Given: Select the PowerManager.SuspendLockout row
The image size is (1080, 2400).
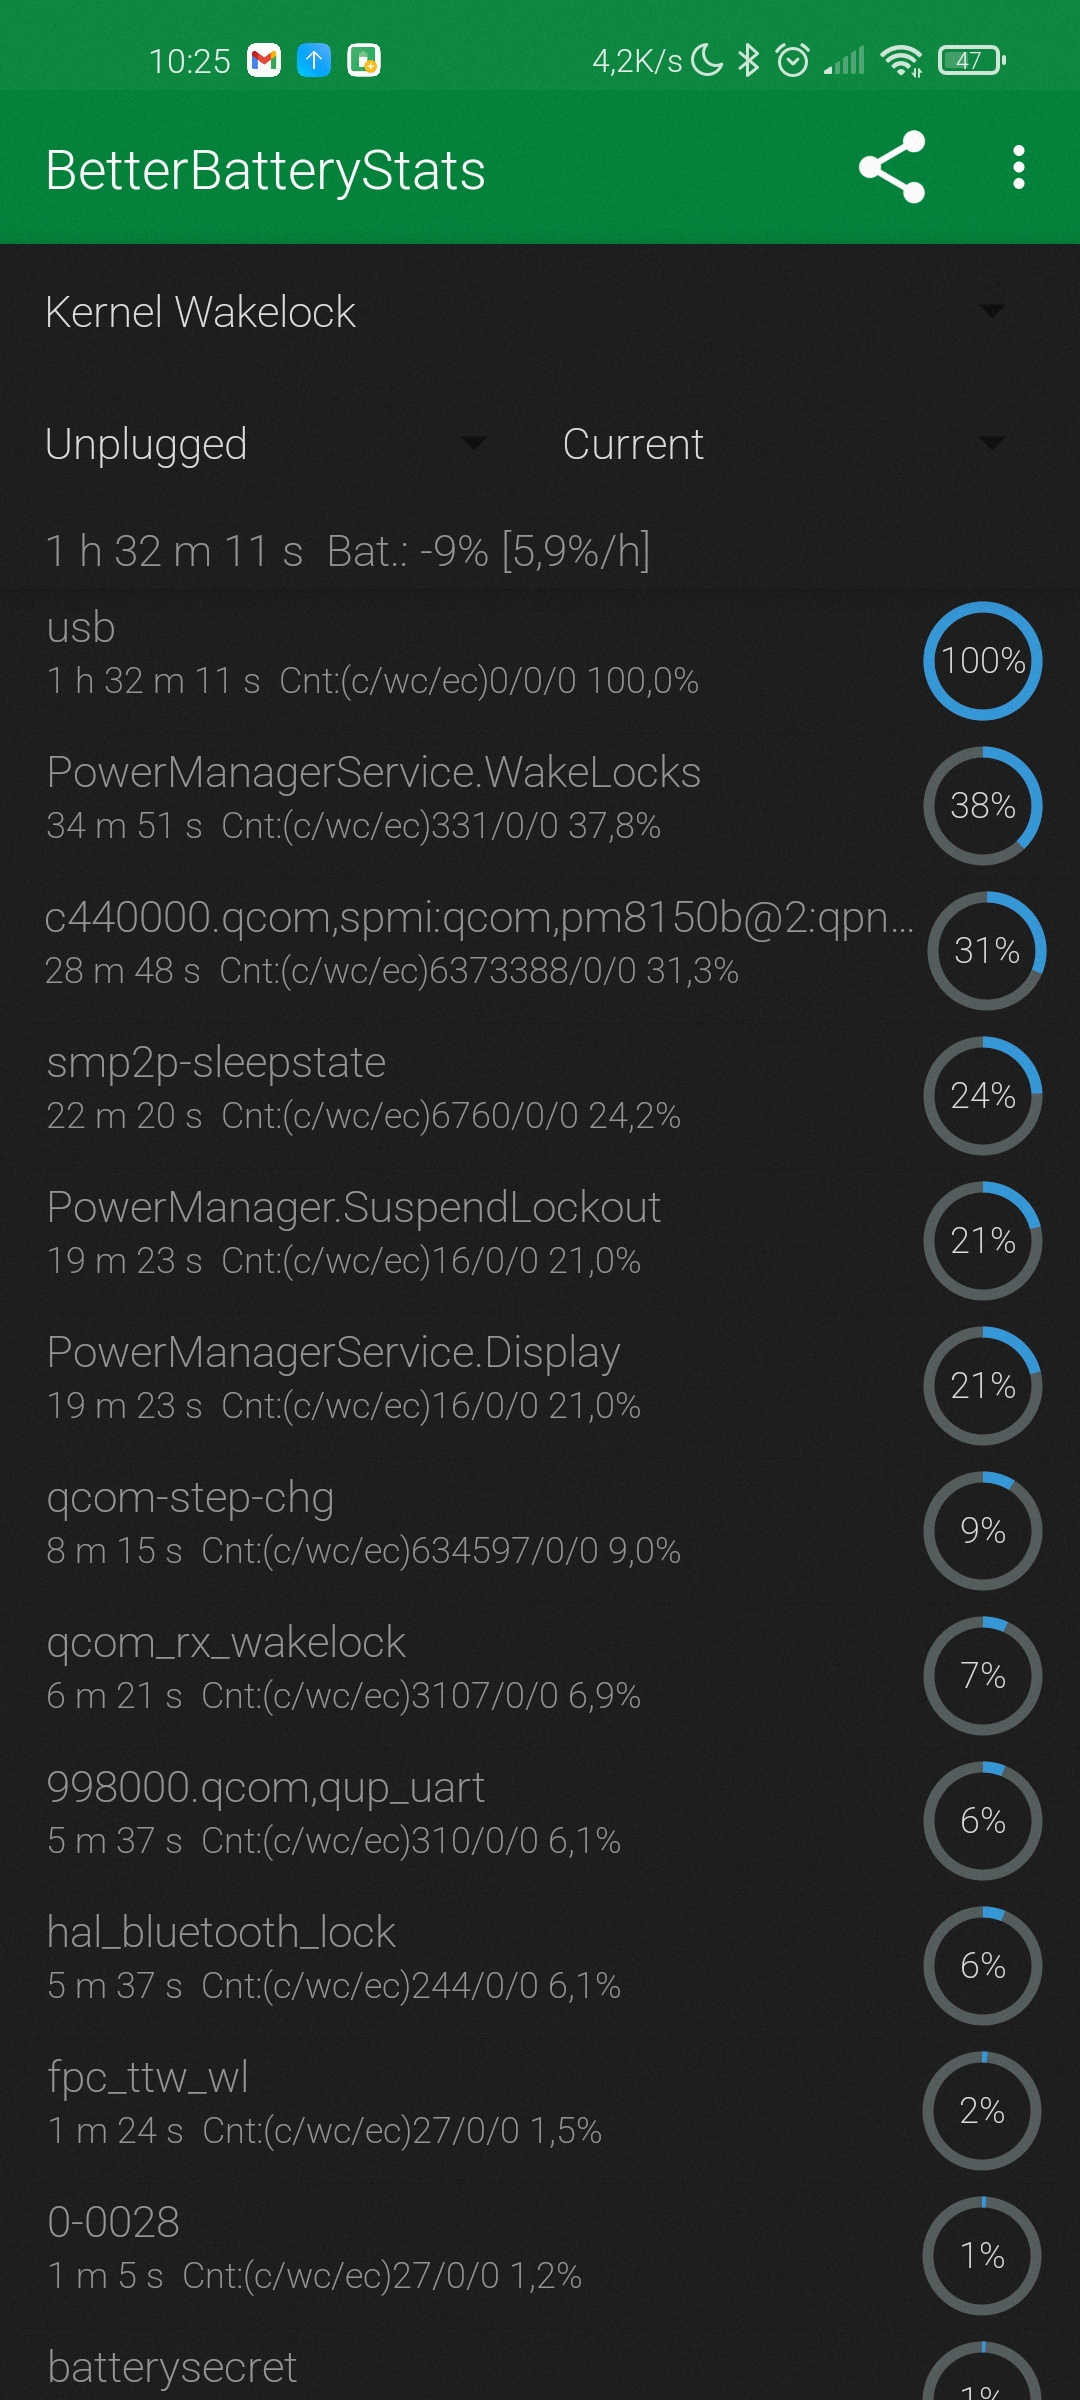Looking at the screenshot, I should click(x=540, y=1234).
